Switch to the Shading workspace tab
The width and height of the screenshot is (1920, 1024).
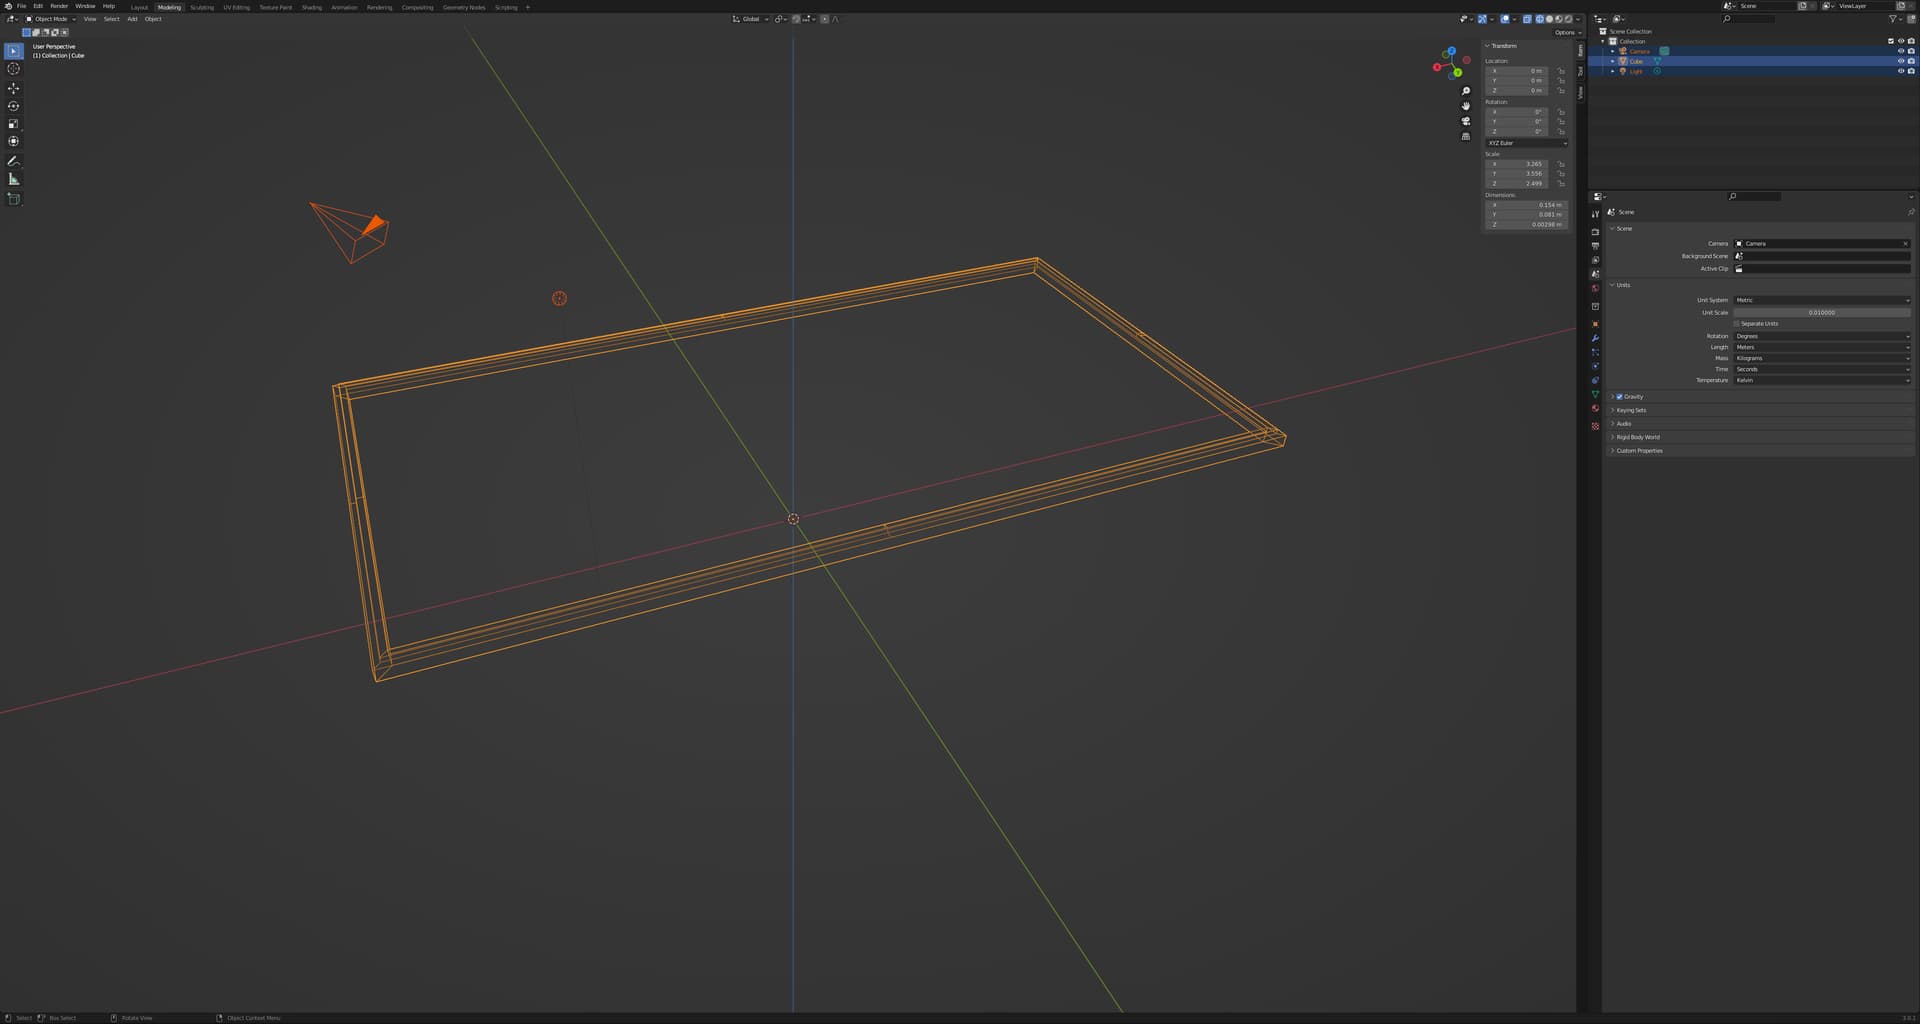pyautogui.click(x=312, y=7)
